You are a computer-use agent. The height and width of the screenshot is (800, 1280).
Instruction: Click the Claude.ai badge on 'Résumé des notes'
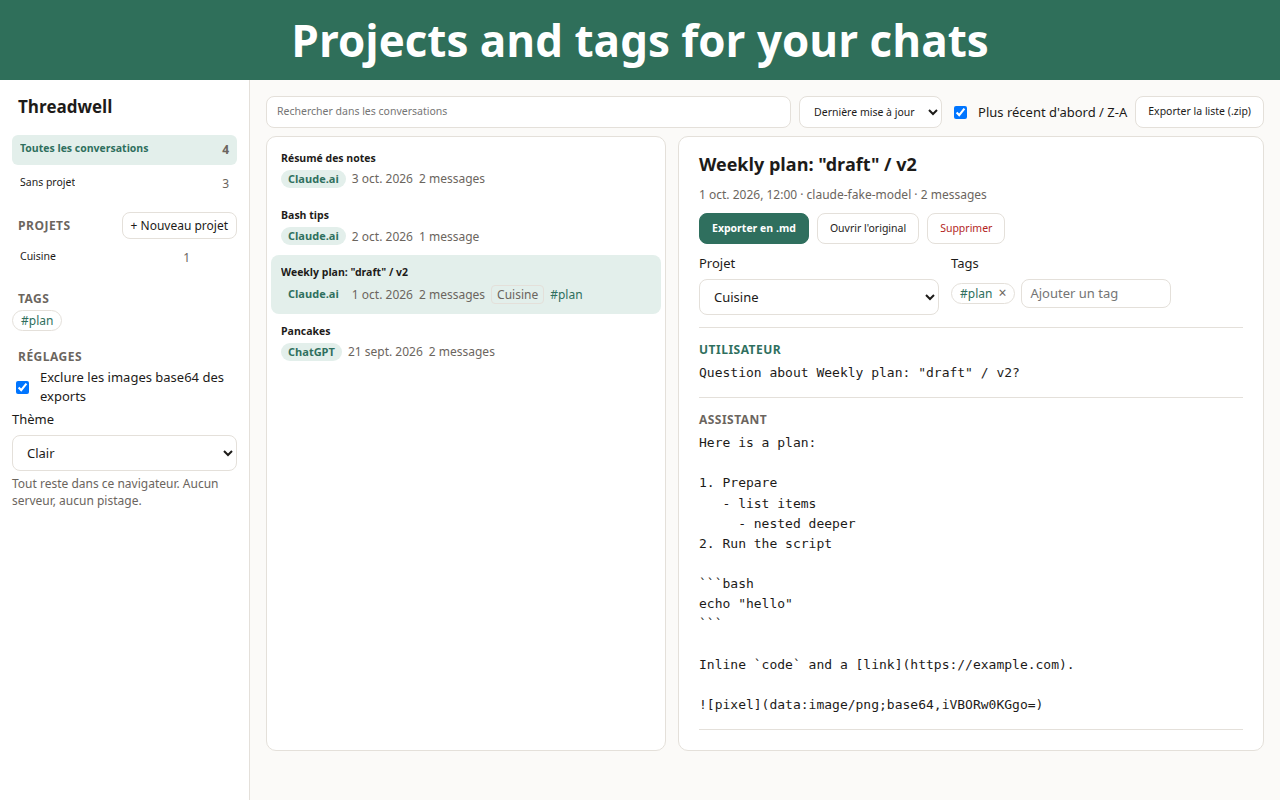click(x=313, y=179)
